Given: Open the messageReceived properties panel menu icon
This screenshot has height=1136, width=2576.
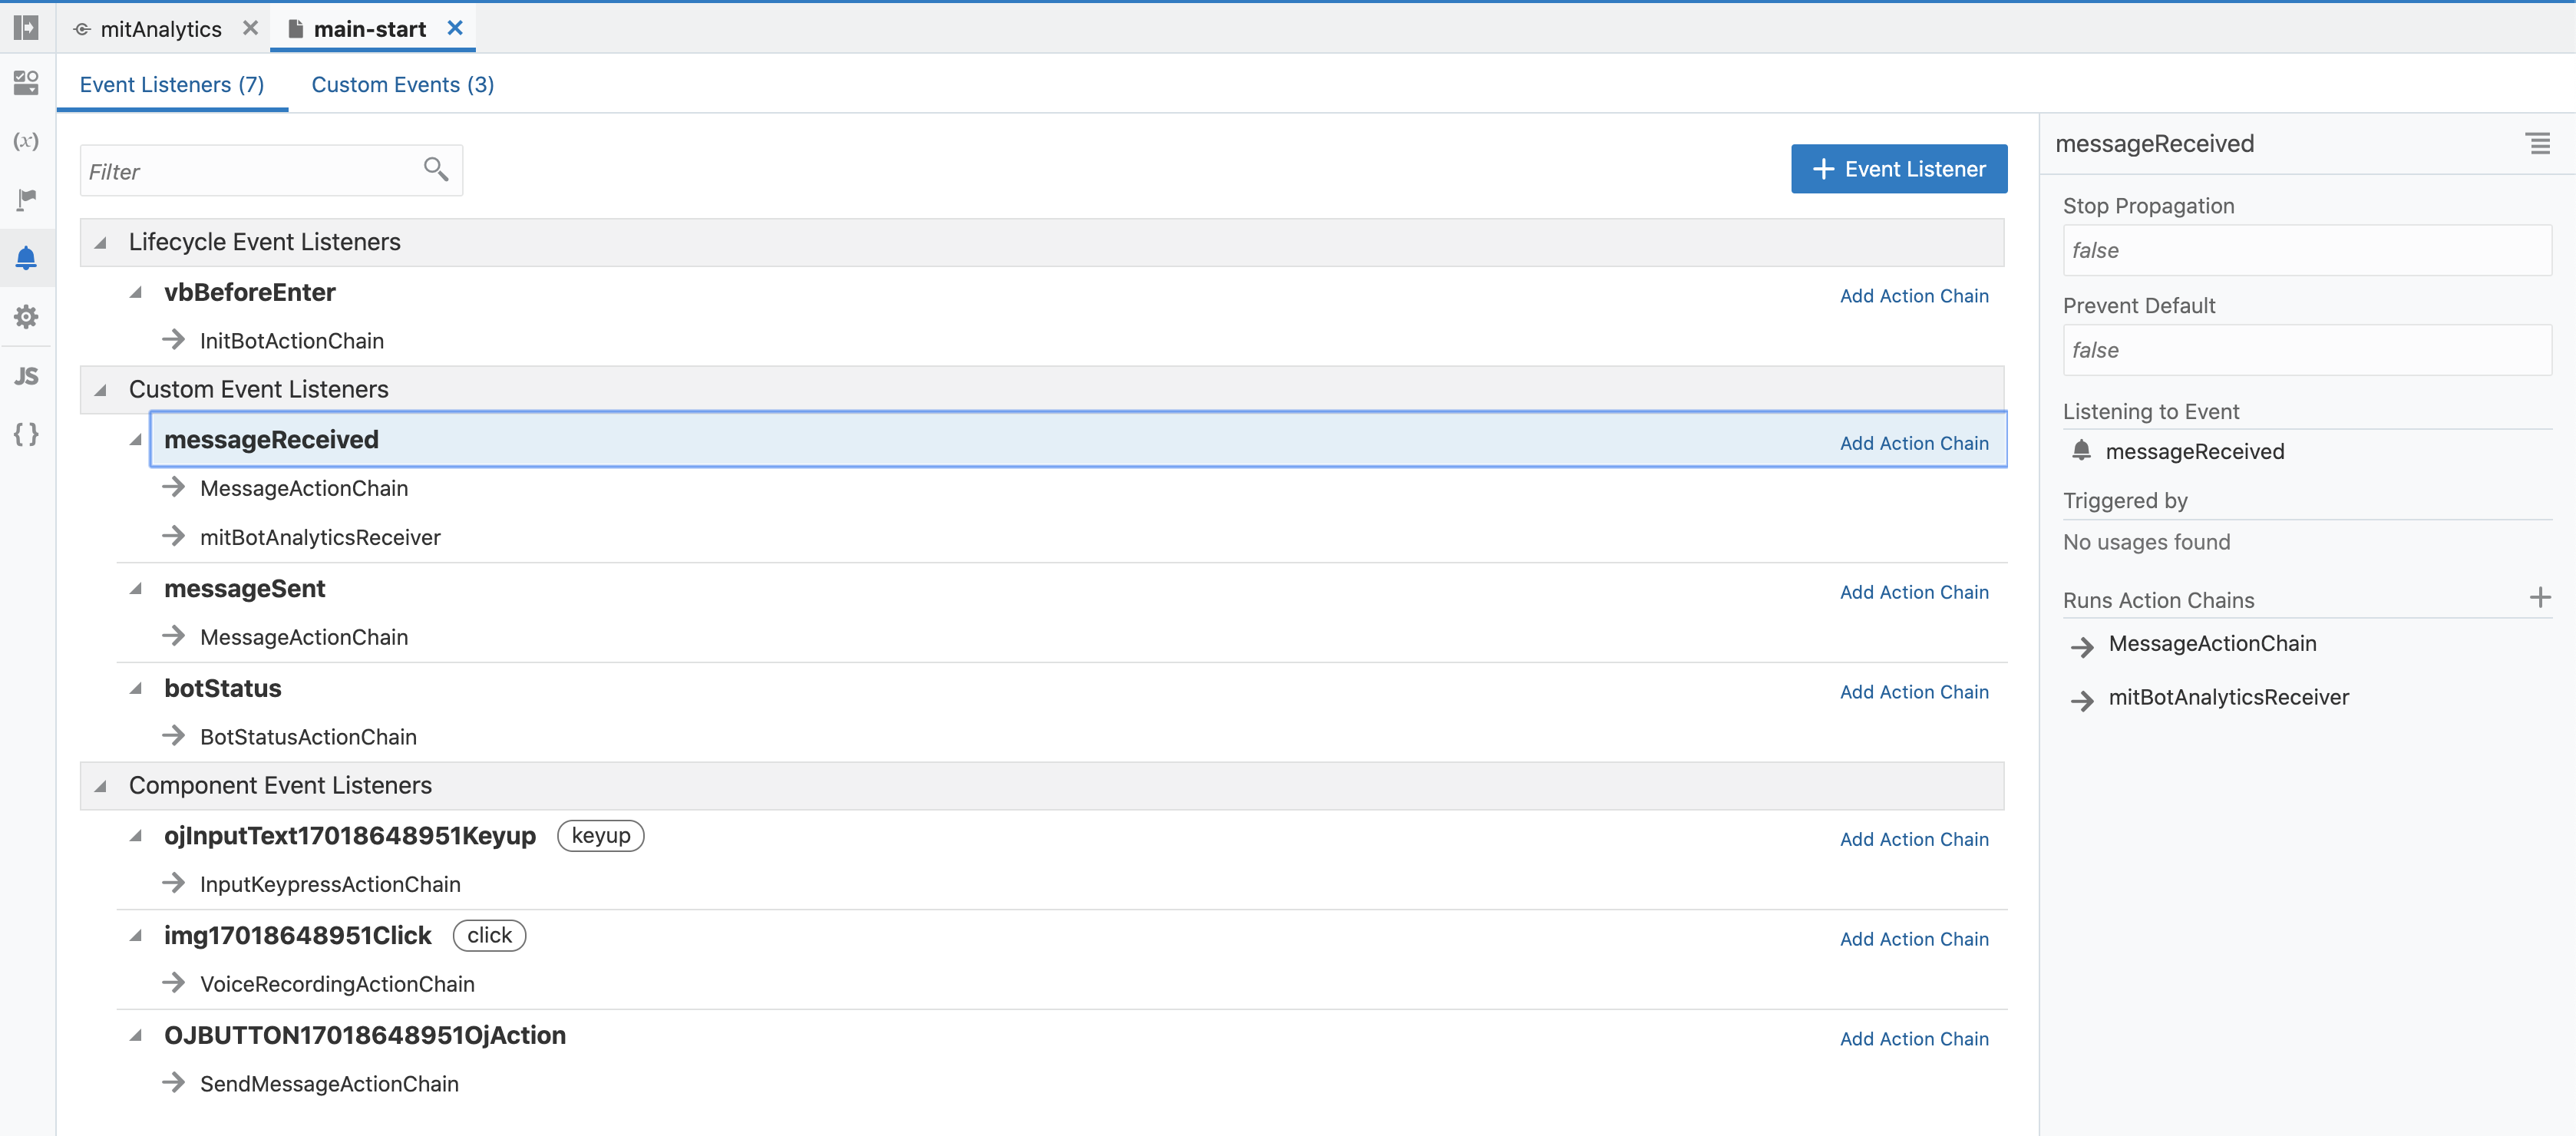Looking at the screenshot, I should tap(2537, 144).
